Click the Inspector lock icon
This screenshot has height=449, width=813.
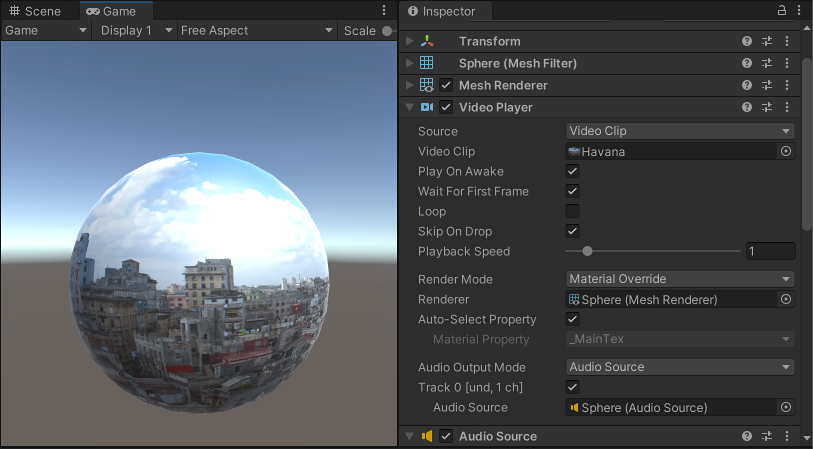pos(782,10)
